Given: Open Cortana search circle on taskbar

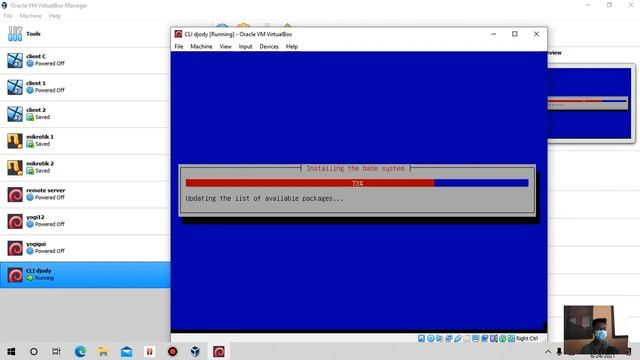Looking at the screenshot, I should click(x=34, y=351).
